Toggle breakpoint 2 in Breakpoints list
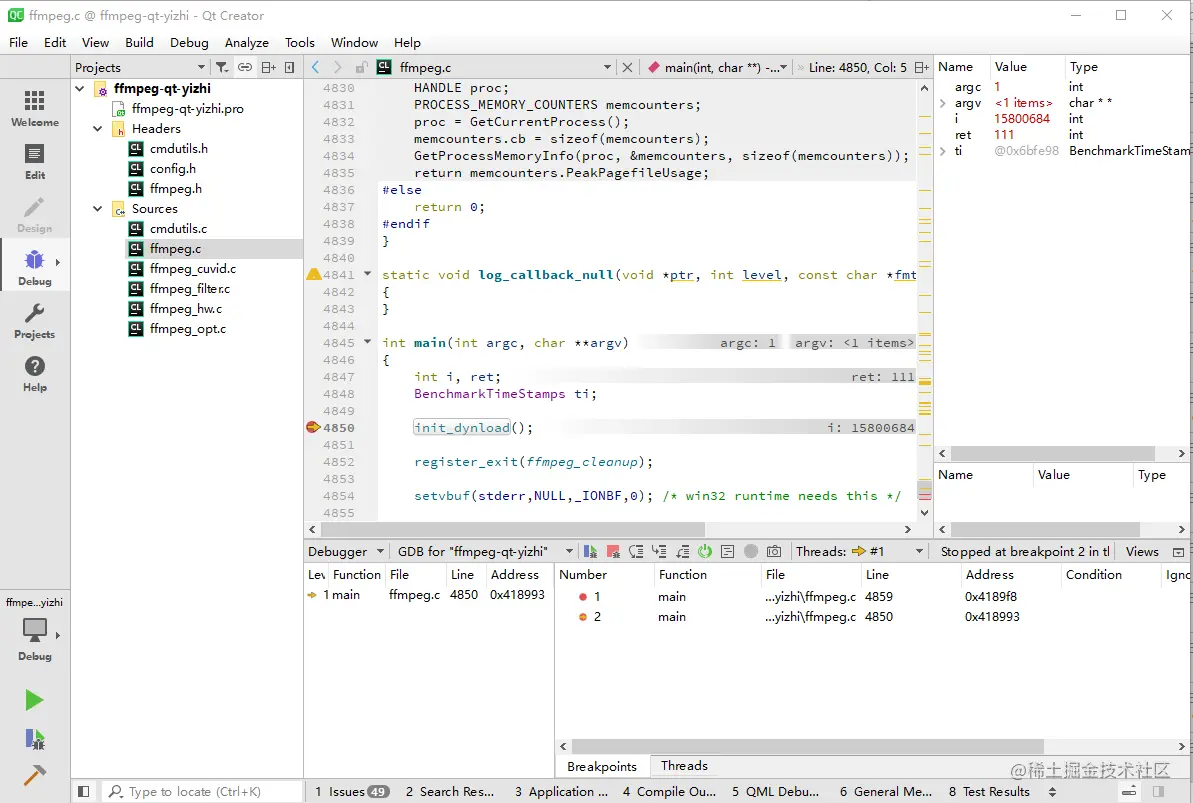 coord(583,617)
